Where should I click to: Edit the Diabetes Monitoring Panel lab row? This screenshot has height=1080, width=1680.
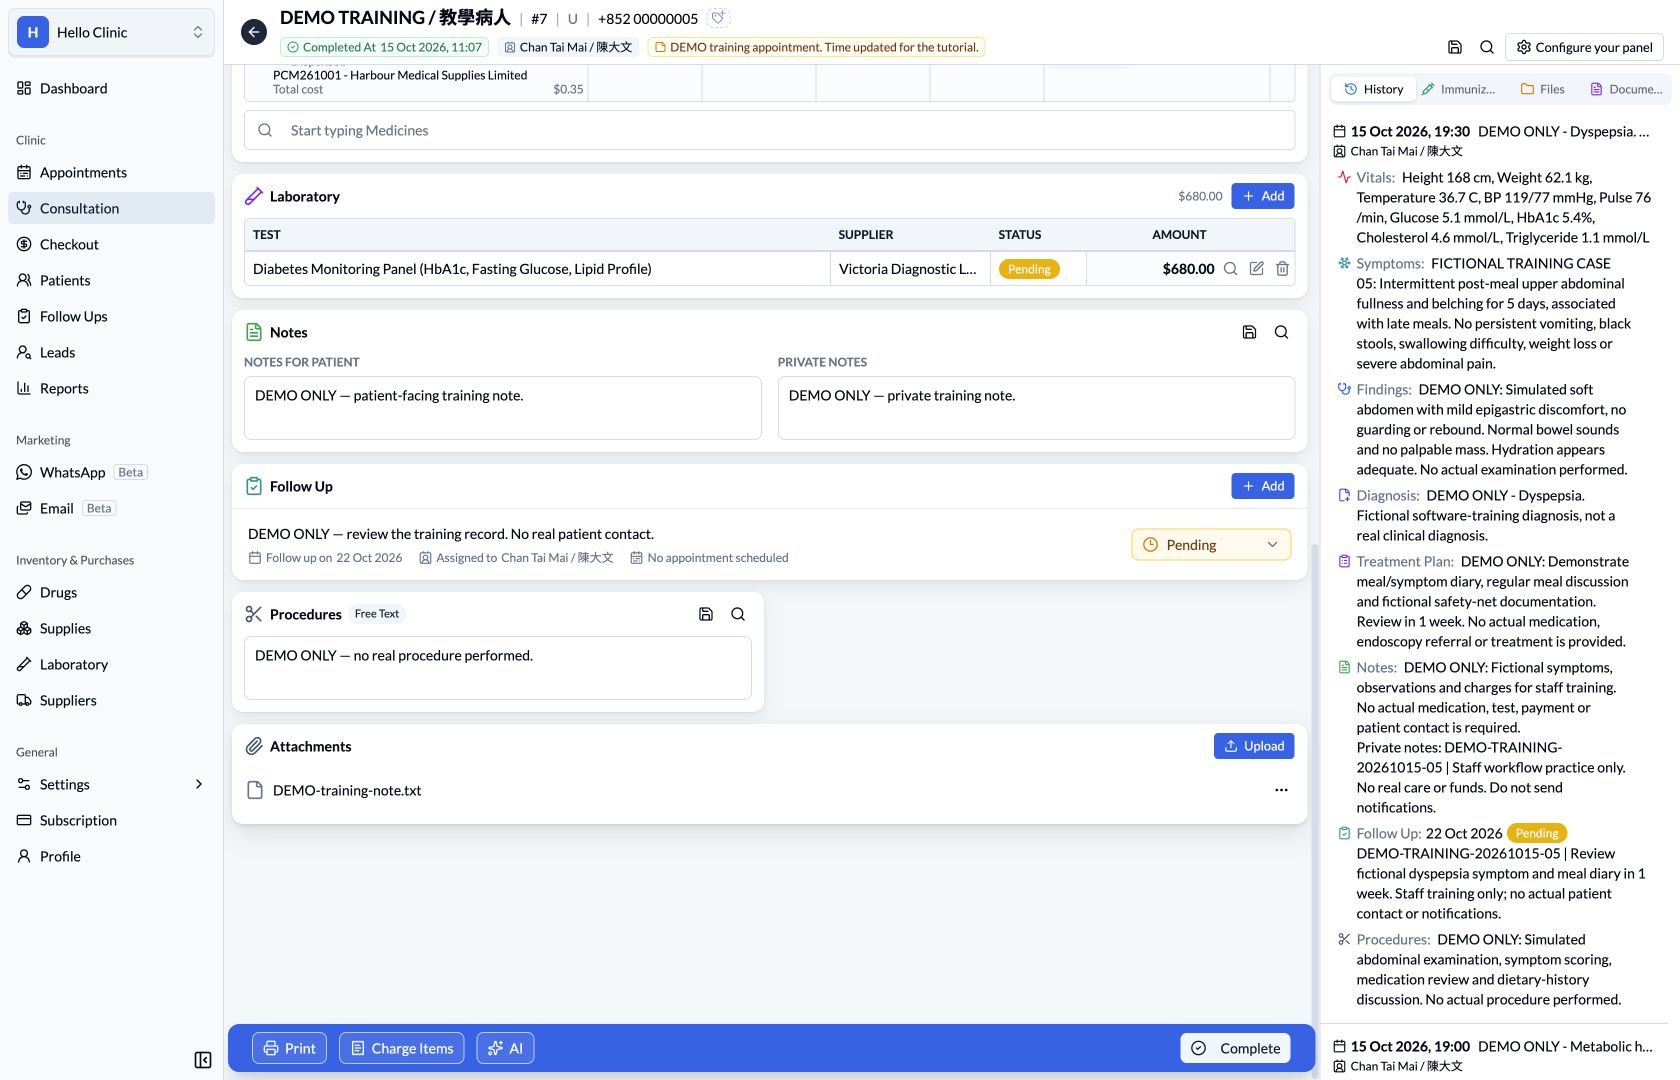pos(1257,269)
